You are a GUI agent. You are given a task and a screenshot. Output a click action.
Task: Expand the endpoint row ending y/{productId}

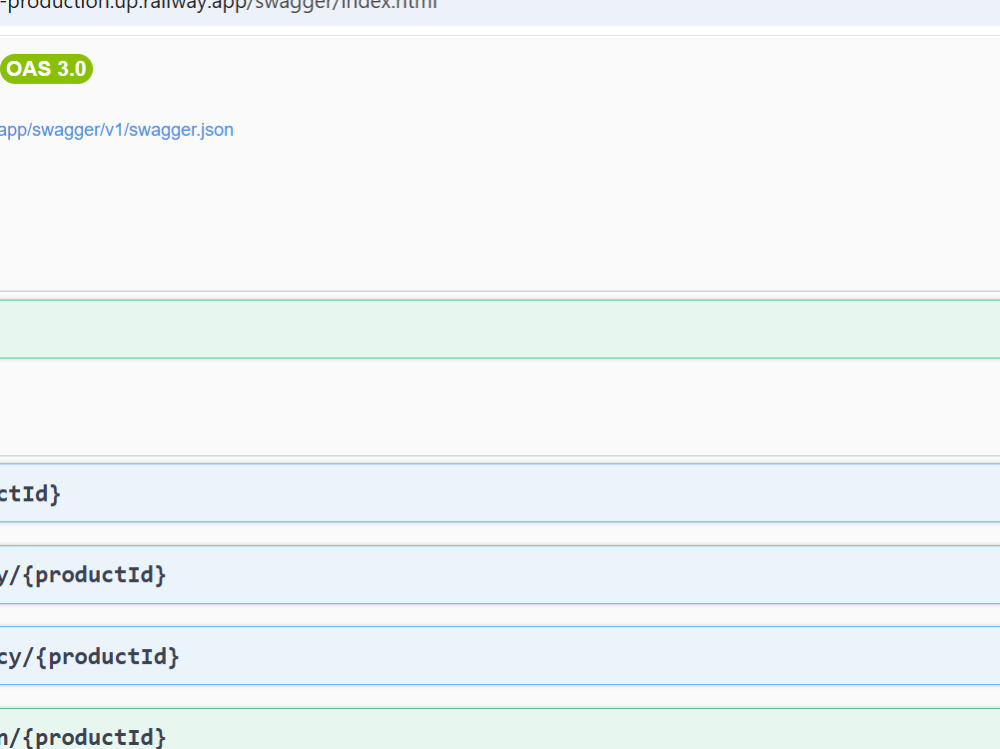point(500,575)
